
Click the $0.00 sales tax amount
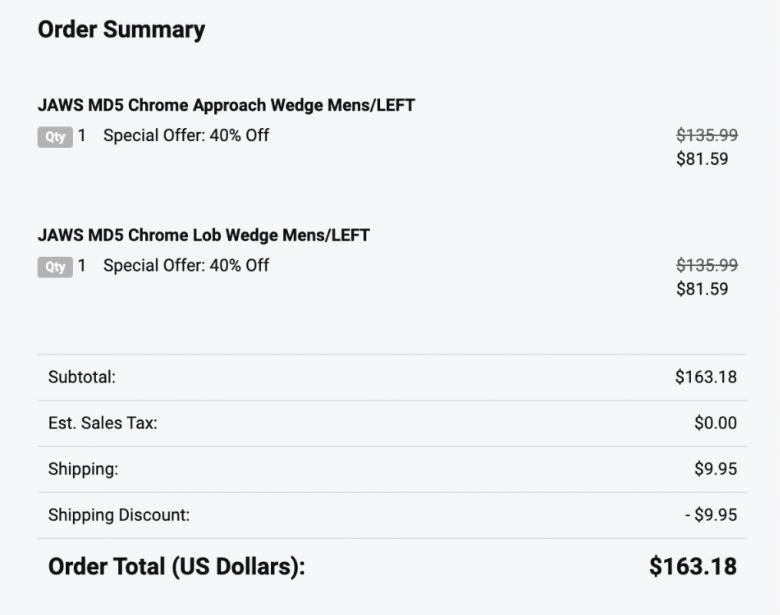(x=715, y=423)
